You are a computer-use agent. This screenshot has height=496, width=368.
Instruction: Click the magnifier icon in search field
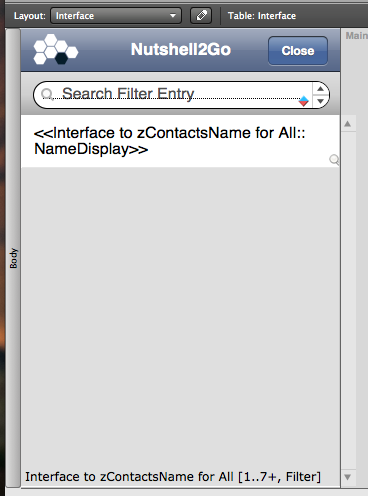[47, 94]
